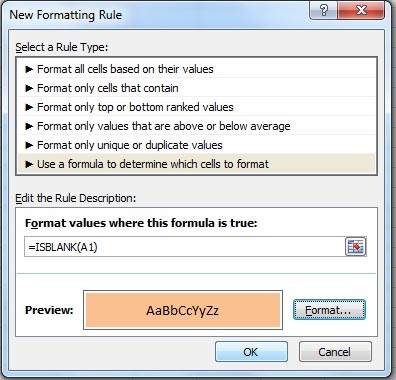Close the New Formatting Rule dialog

(x=361, y=10)
